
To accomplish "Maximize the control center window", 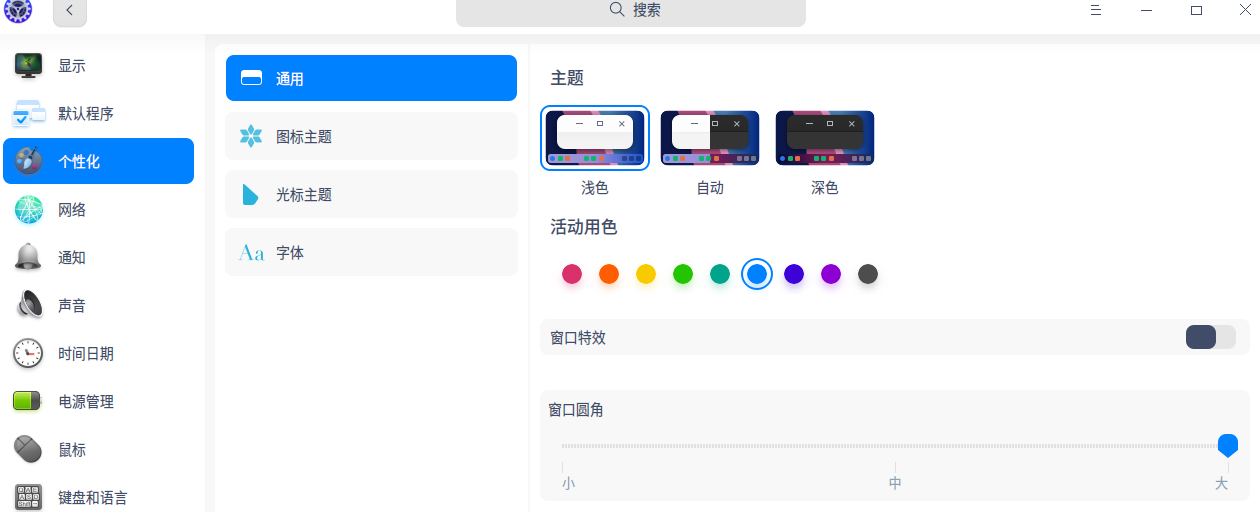I will coord(1196,10).
